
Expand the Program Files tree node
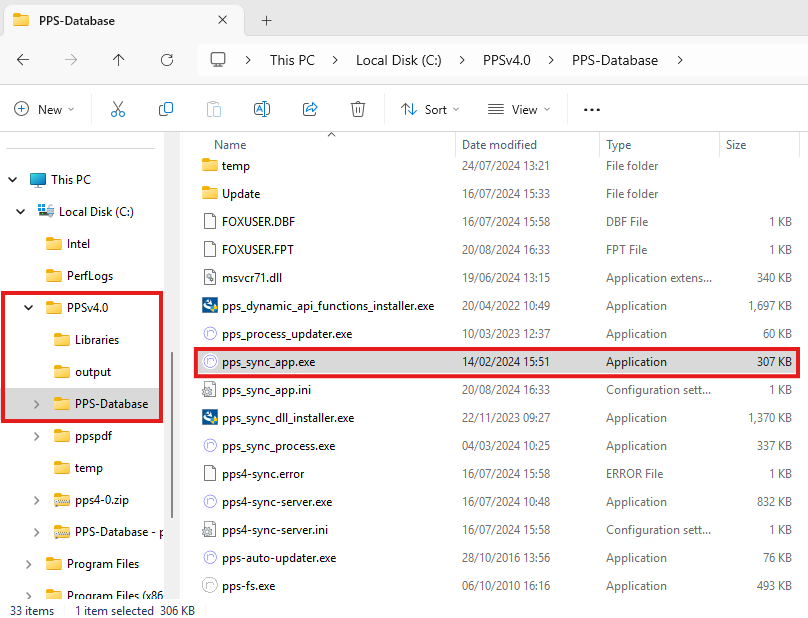28,564
